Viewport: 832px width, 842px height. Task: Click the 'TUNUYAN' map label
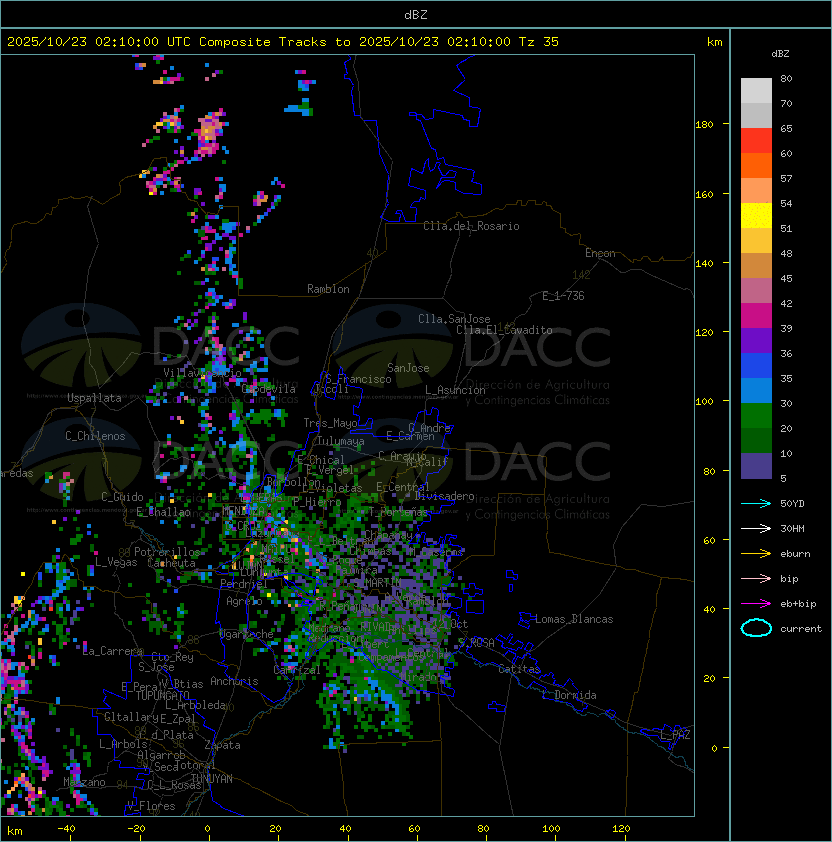coord(212,779)
